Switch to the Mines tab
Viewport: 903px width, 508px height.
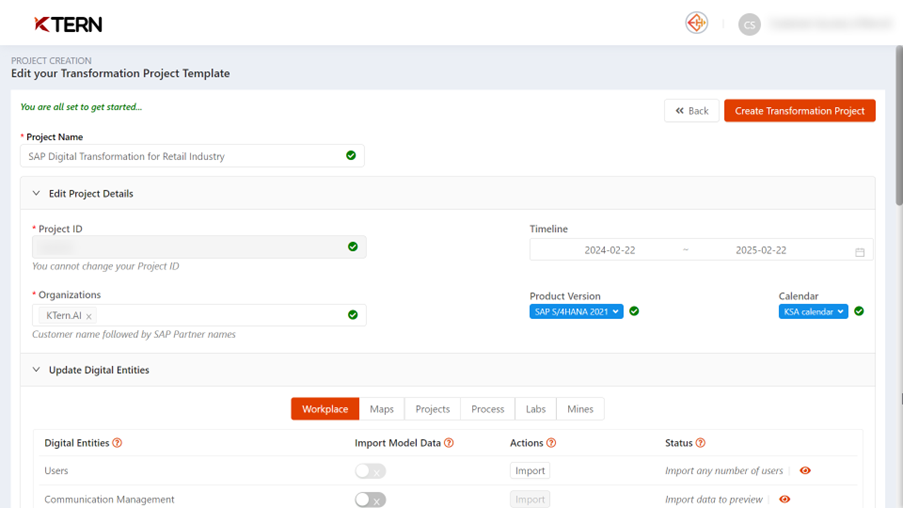click(x=580, y=409)
